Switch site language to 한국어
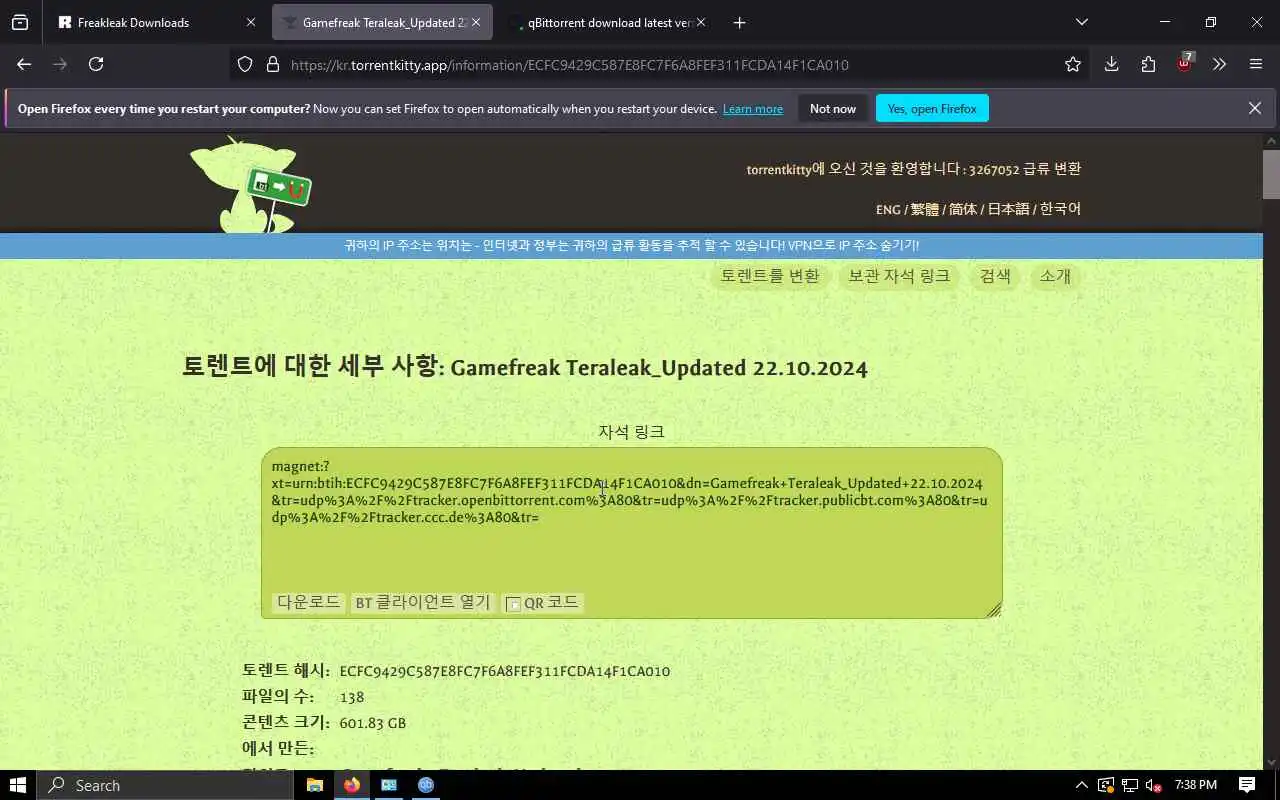 1060,209
